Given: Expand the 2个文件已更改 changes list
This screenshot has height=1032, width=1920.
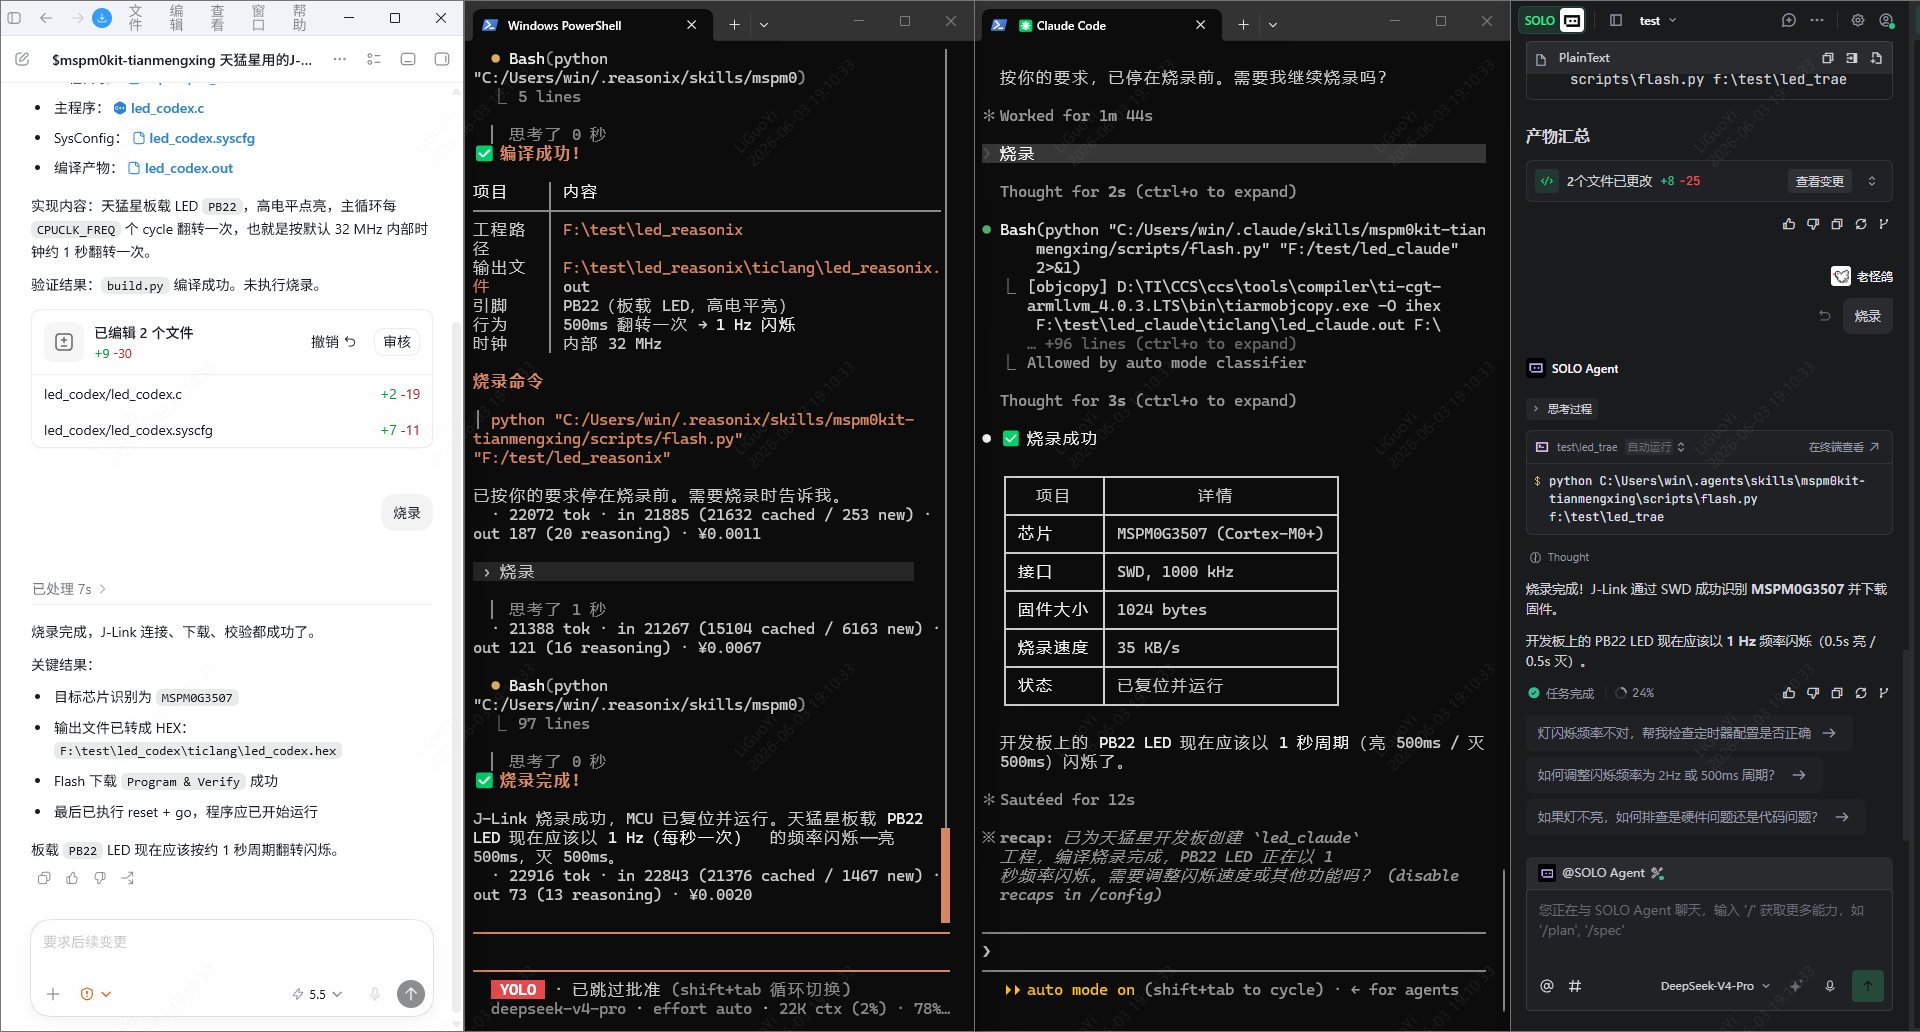Looking at the screenshot, I should tap(1872, 181).
